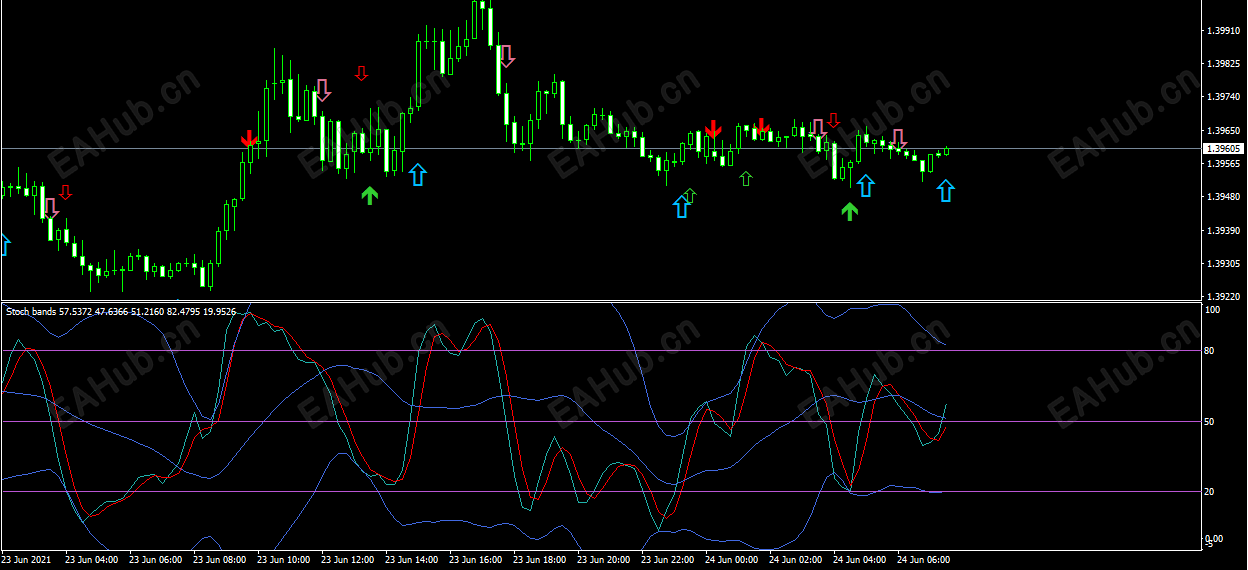Click the Stoch bands indicator values label
Screen dimensions: 1248x570
tap(121, 312)
